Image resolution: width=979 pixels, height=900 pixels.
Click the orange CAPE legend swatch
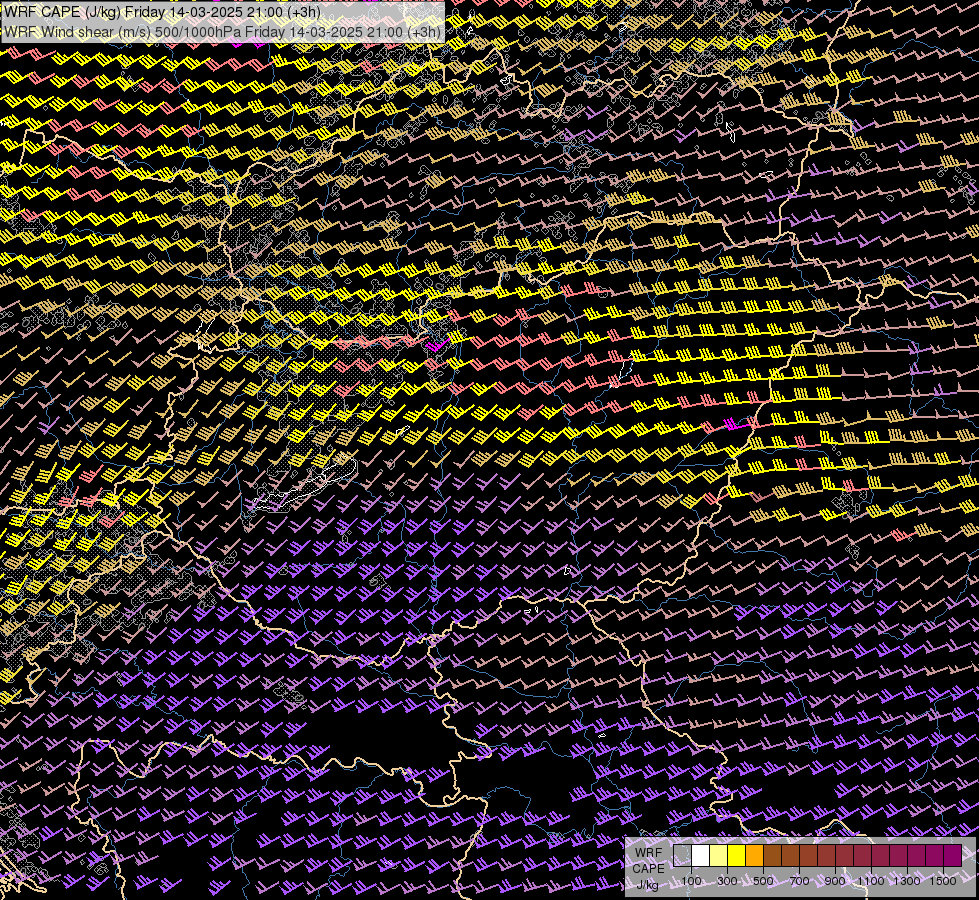[754, 856]
